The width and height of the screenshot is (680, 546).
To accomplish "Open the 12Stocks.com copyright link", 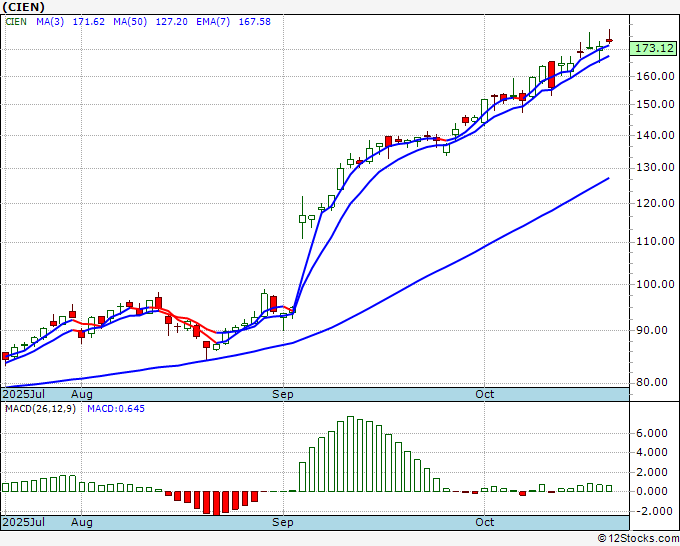I will coord(638,539).
